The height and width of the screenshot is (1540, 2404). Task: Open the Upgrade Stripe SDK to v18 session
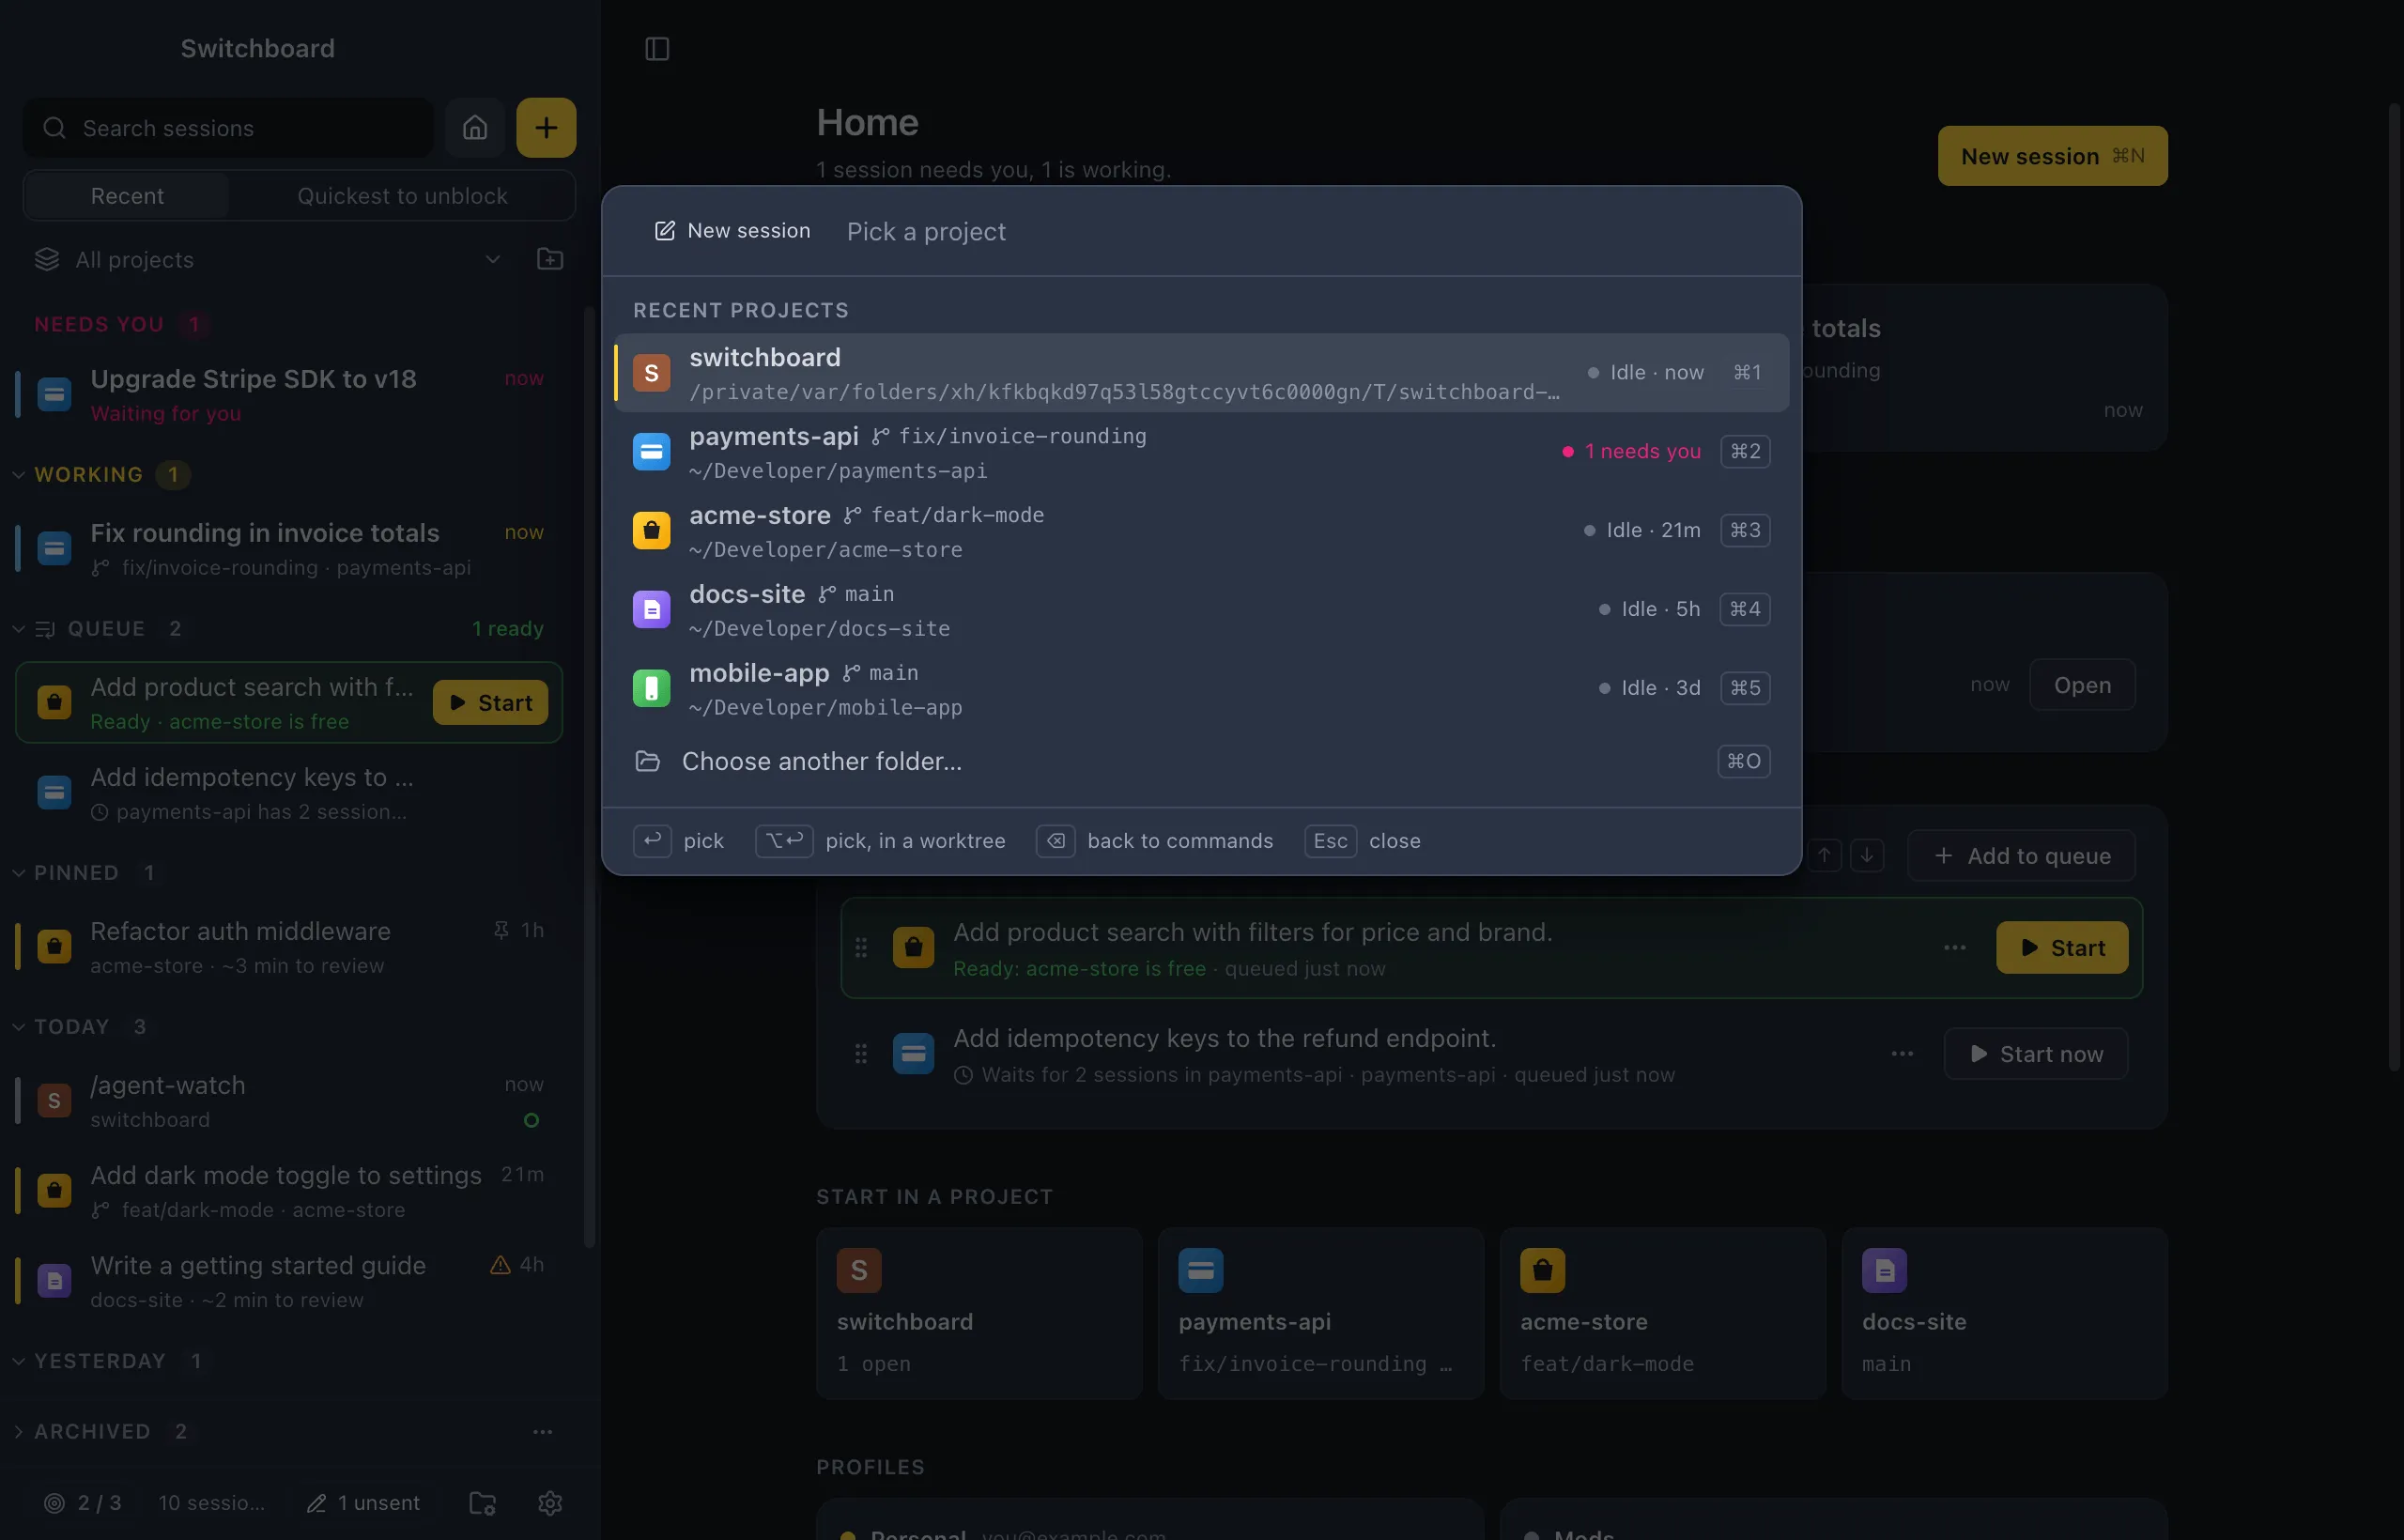288,395
